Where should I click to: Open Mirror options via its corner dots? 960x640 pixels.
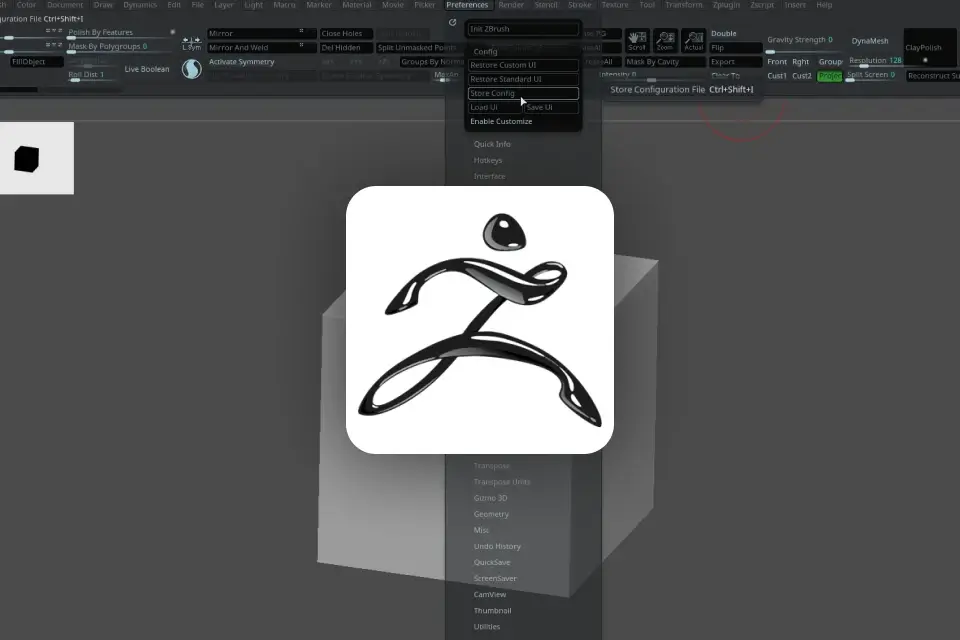click(301, 31)
